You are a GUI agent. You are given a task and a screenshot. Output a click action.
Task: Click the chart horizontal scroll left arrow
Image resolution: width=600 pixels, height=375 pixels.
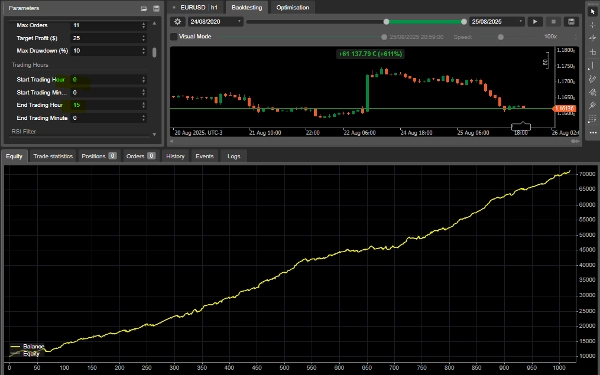pos(171,141)
